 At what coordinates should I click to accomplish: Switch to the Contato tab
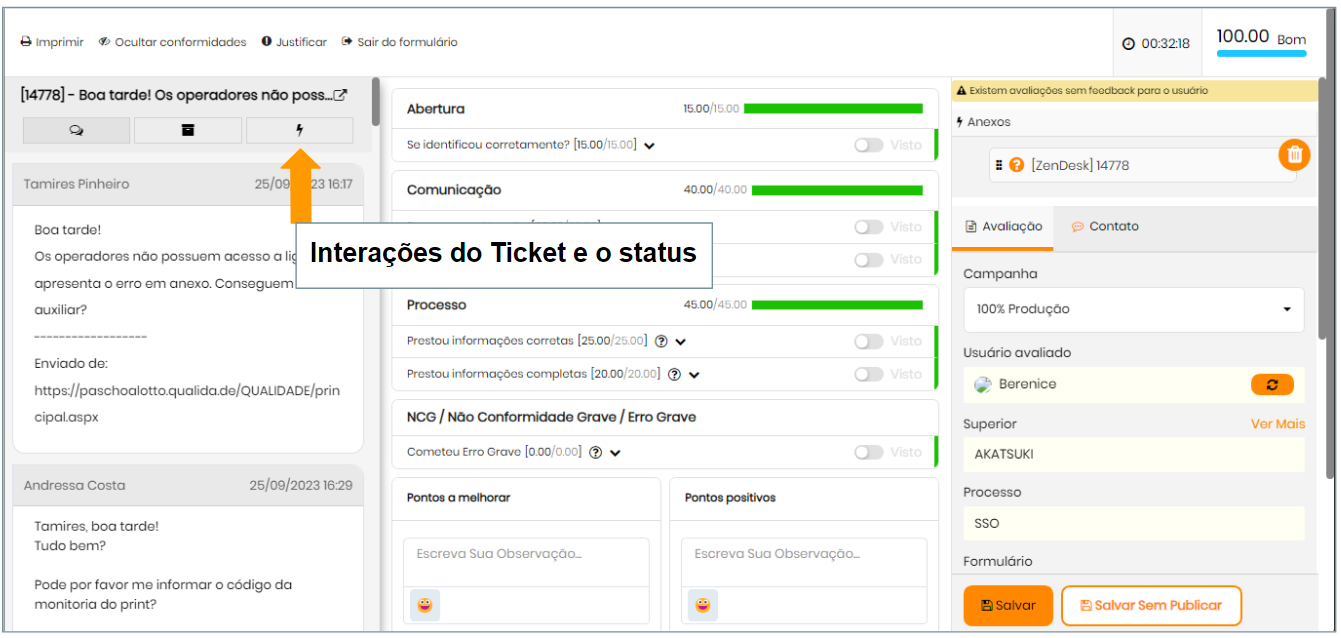coord(1104,227)
